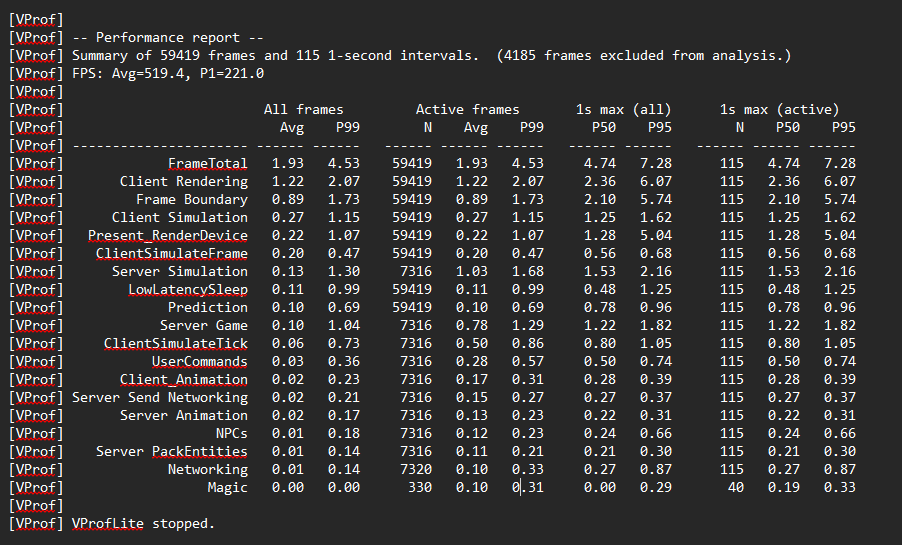
Task: Click Server Game's Active Avg value 0.78
Action: pos(472,325)
